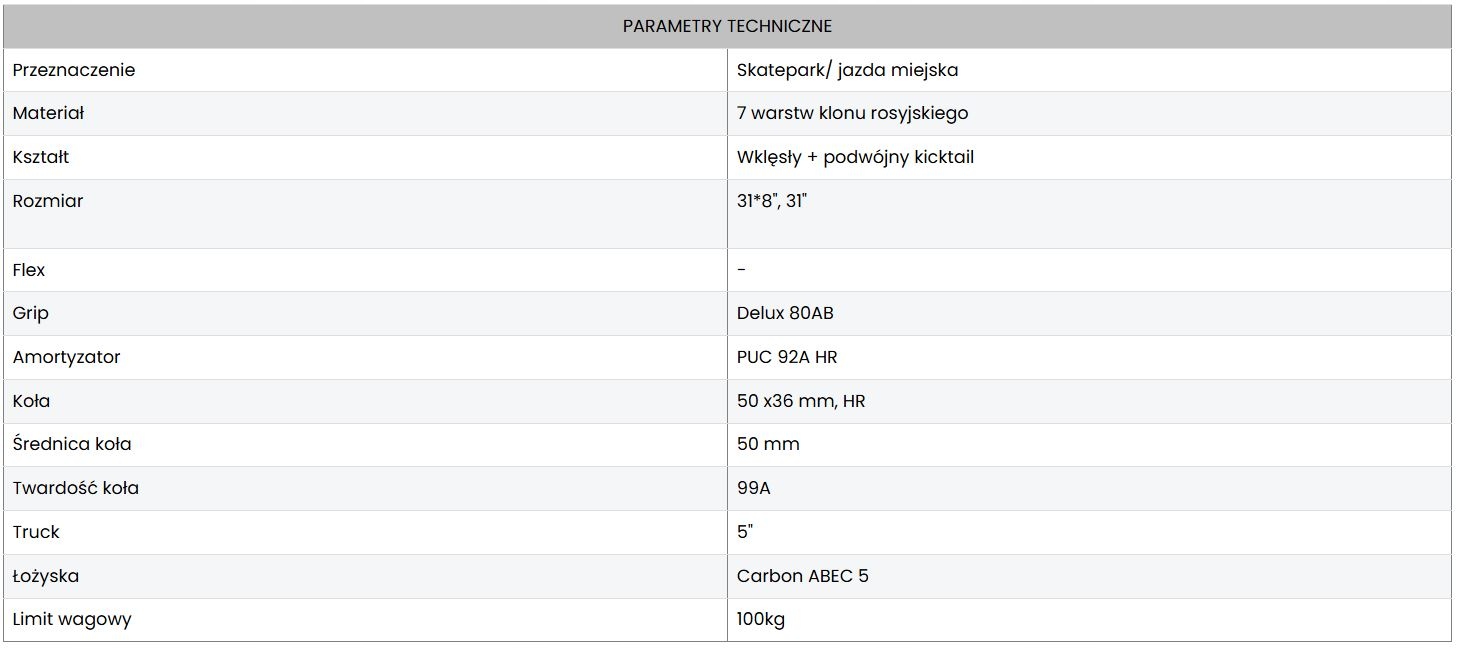Viewport: 1459px width, 648px height.
Task: Select the Delux 80AB value
Action: click(785, 313)
